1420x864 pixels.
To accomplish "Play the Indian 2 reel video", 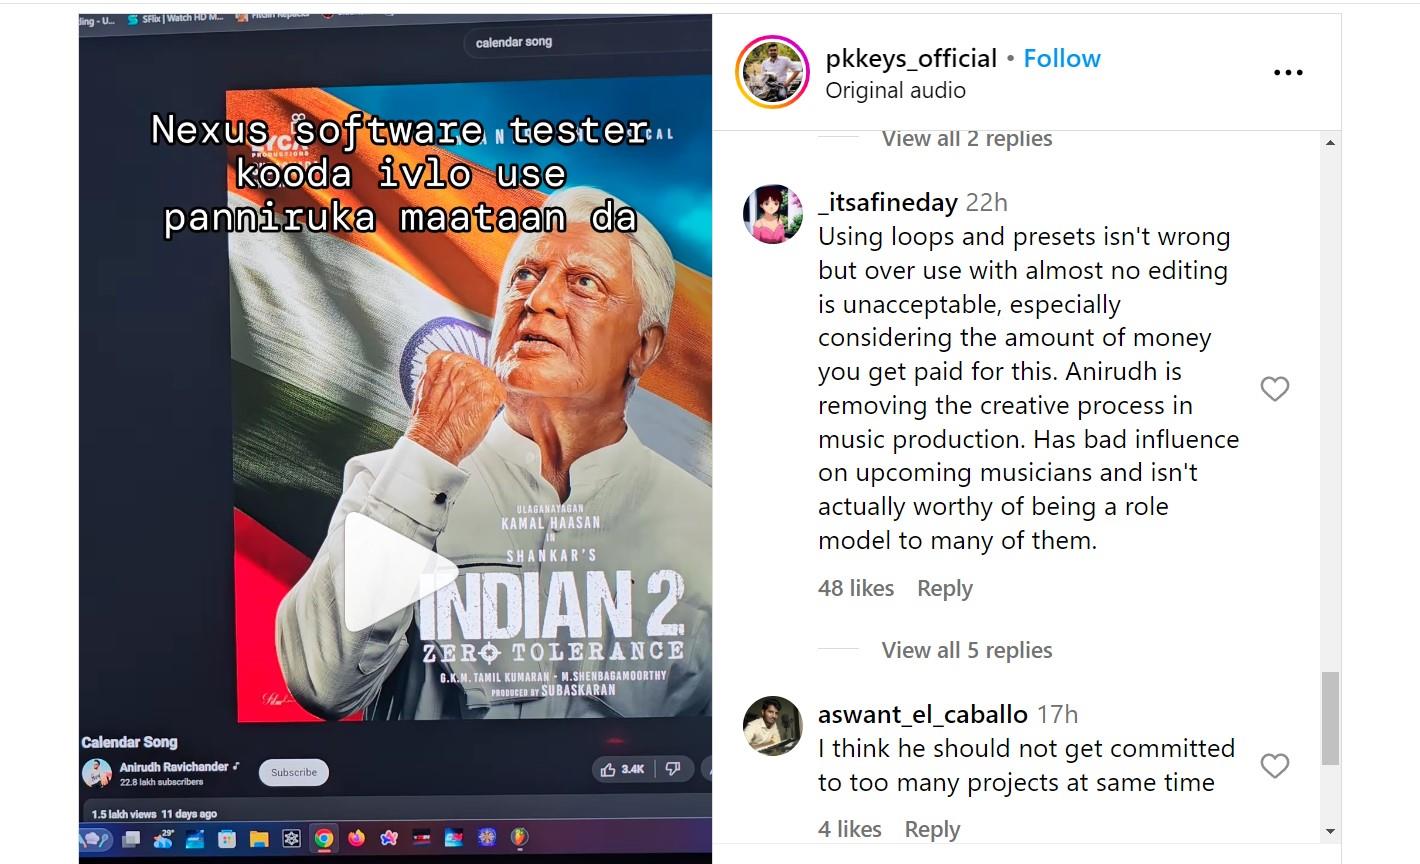I will coord(396,572).
